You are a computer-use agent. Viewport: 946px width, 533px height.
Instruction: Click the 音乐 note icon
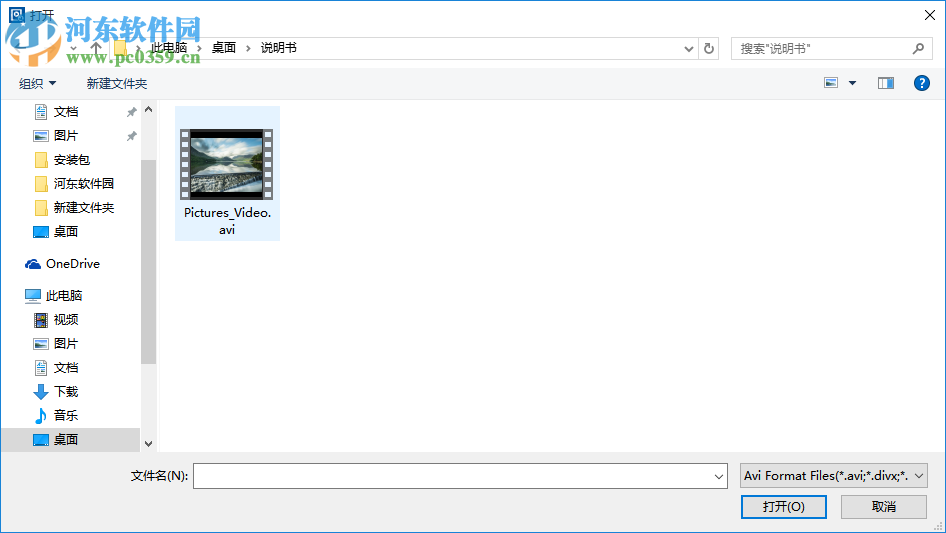40,415
